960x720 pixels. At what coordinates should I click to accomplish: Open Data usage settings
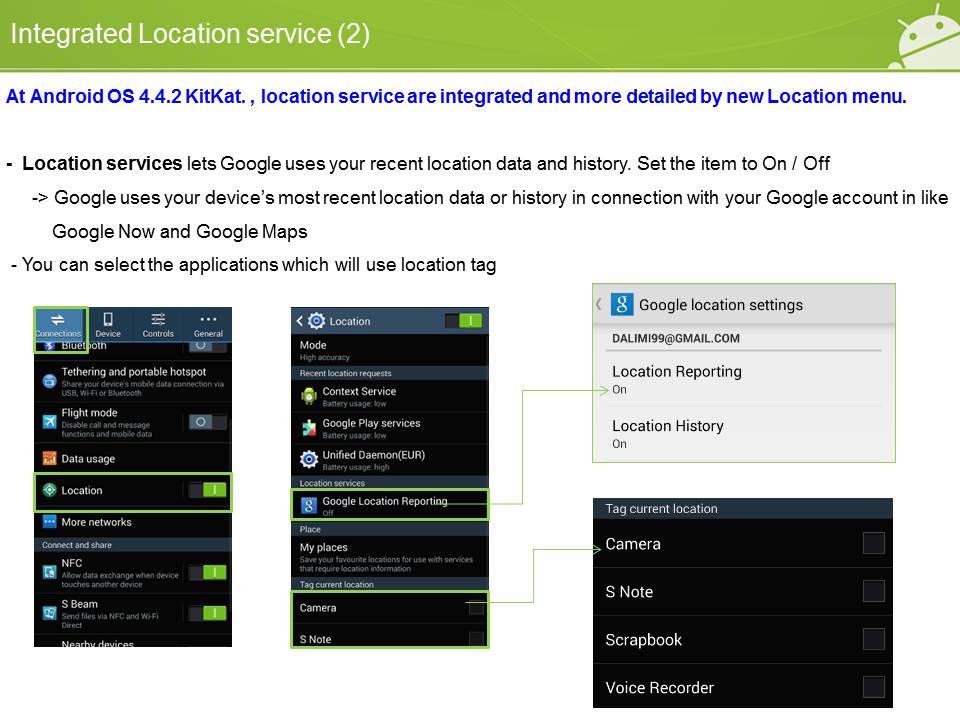133,459
